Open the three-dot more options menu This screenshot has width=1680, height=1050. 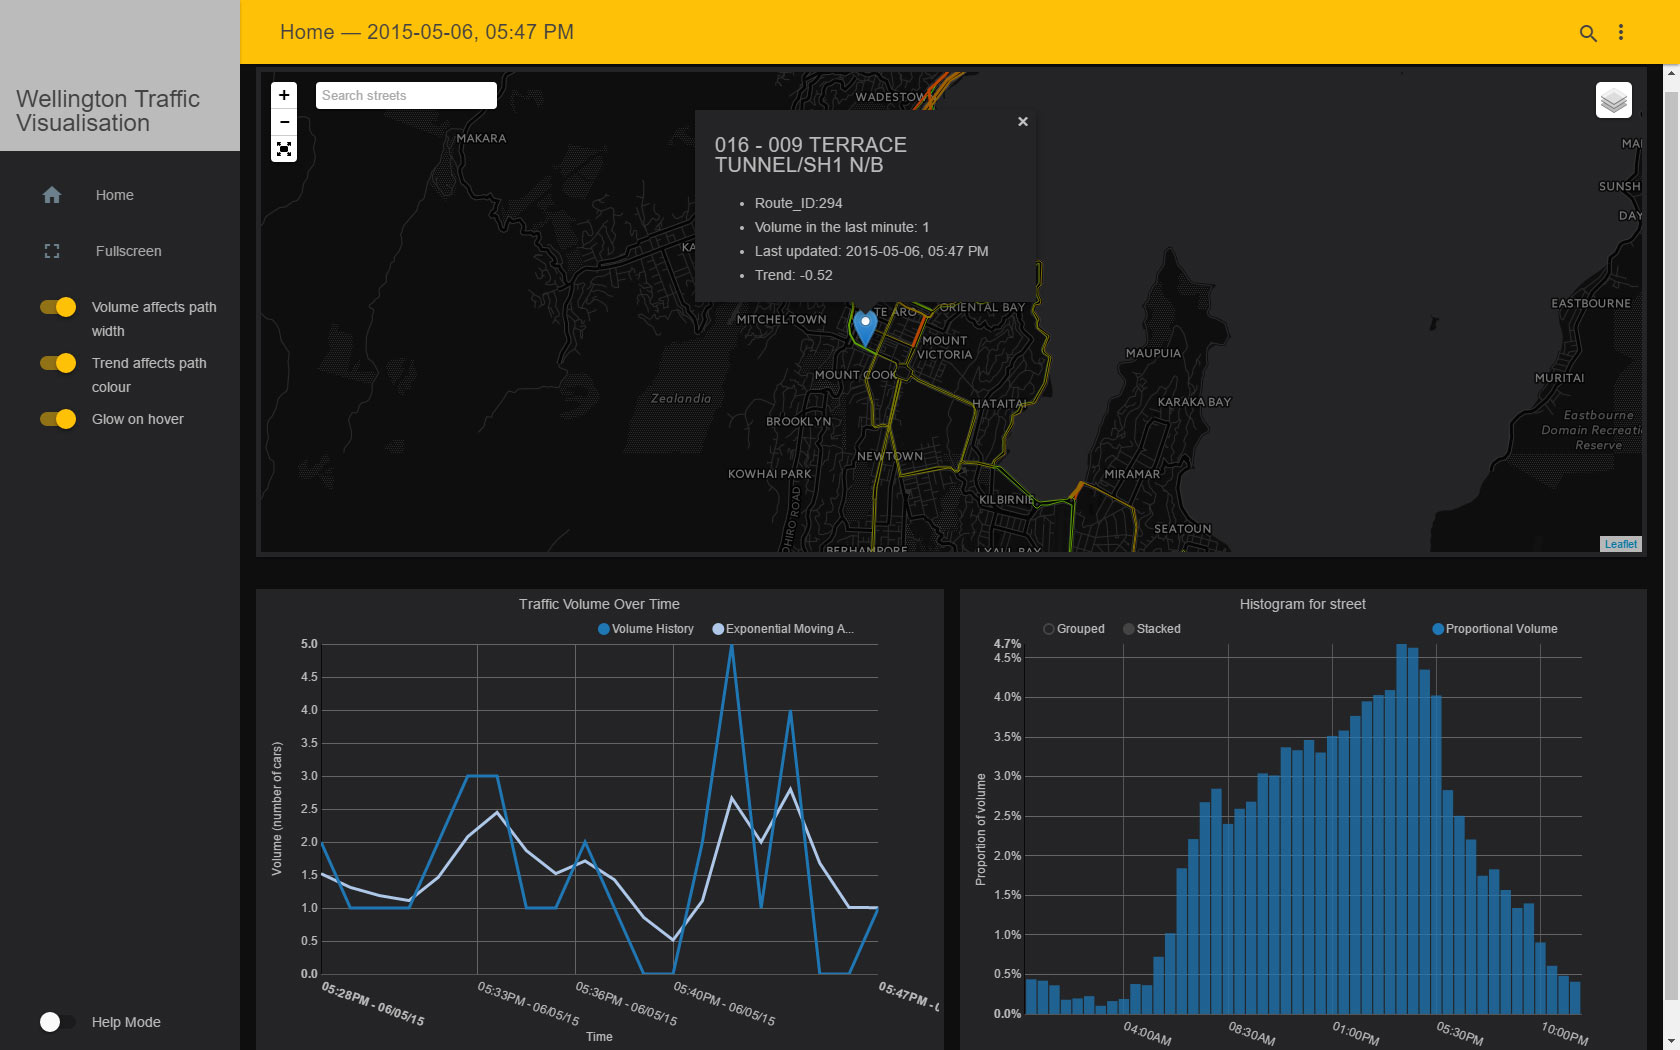1621,33
